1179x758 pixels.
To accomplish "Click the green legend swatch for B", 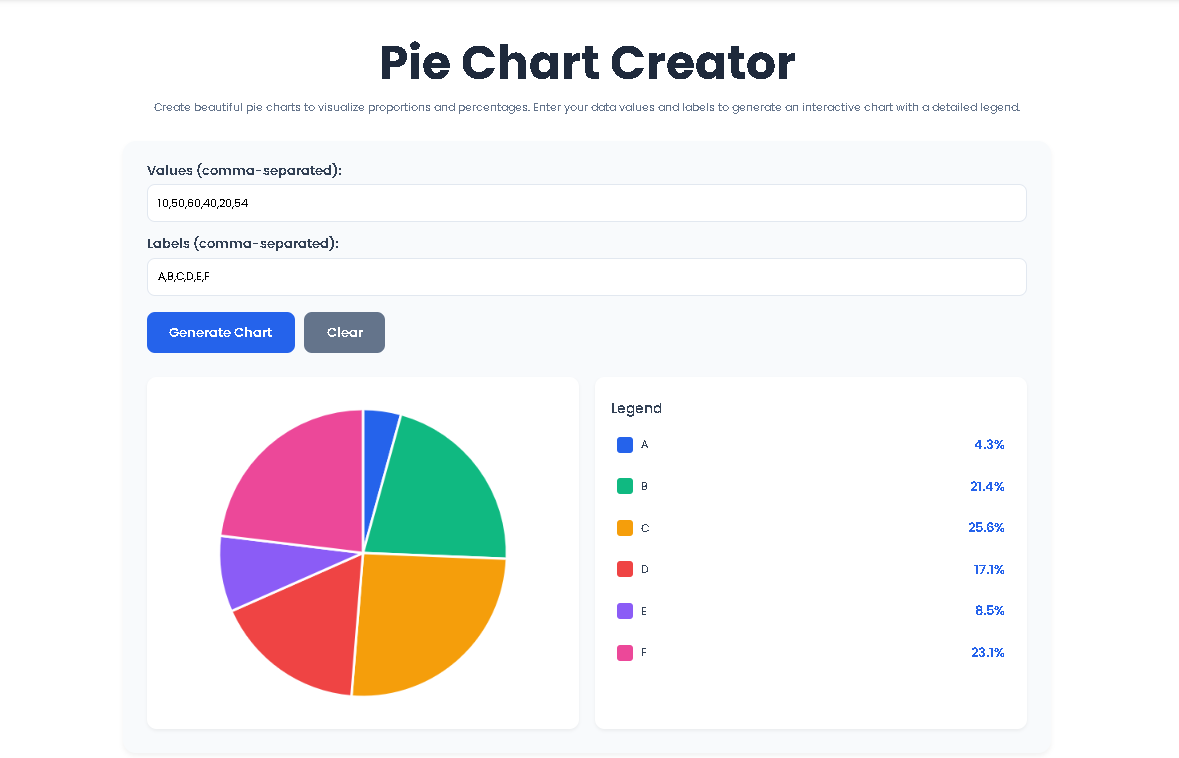I will click(x=625, y=486).
